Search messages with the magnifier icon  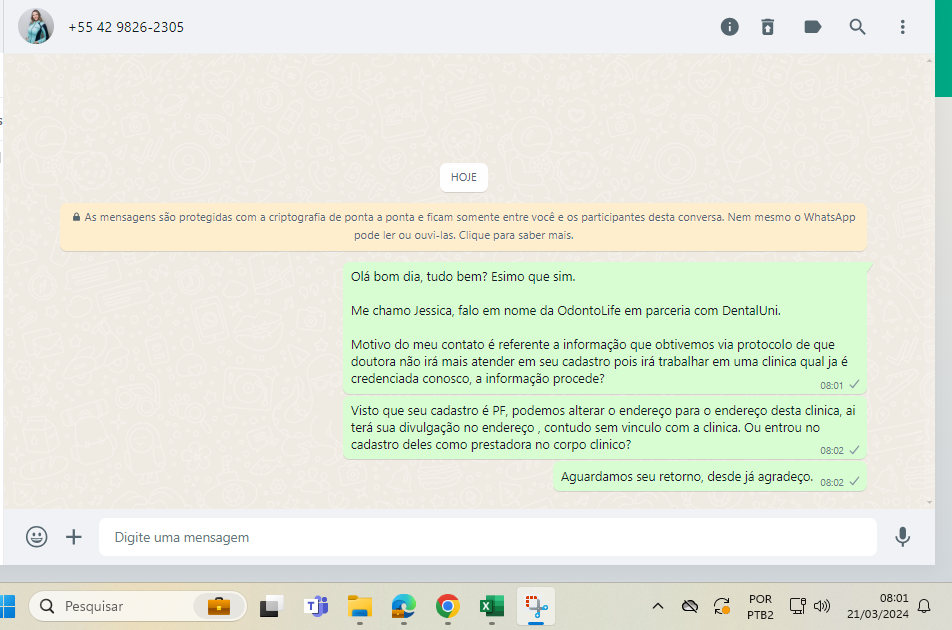(857, 27)
